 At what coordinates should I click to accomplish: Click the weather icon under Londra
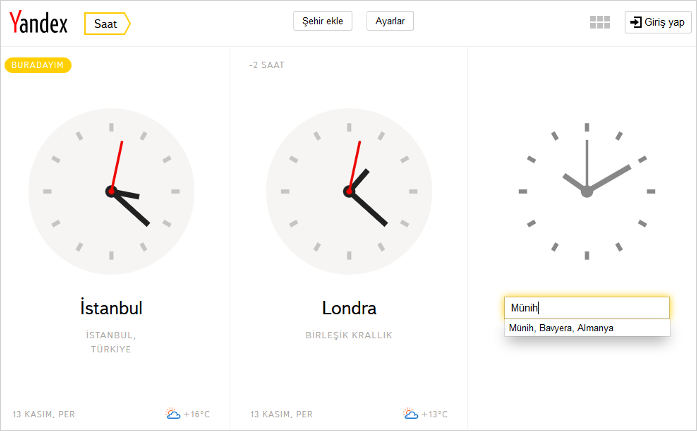[411, 414]
